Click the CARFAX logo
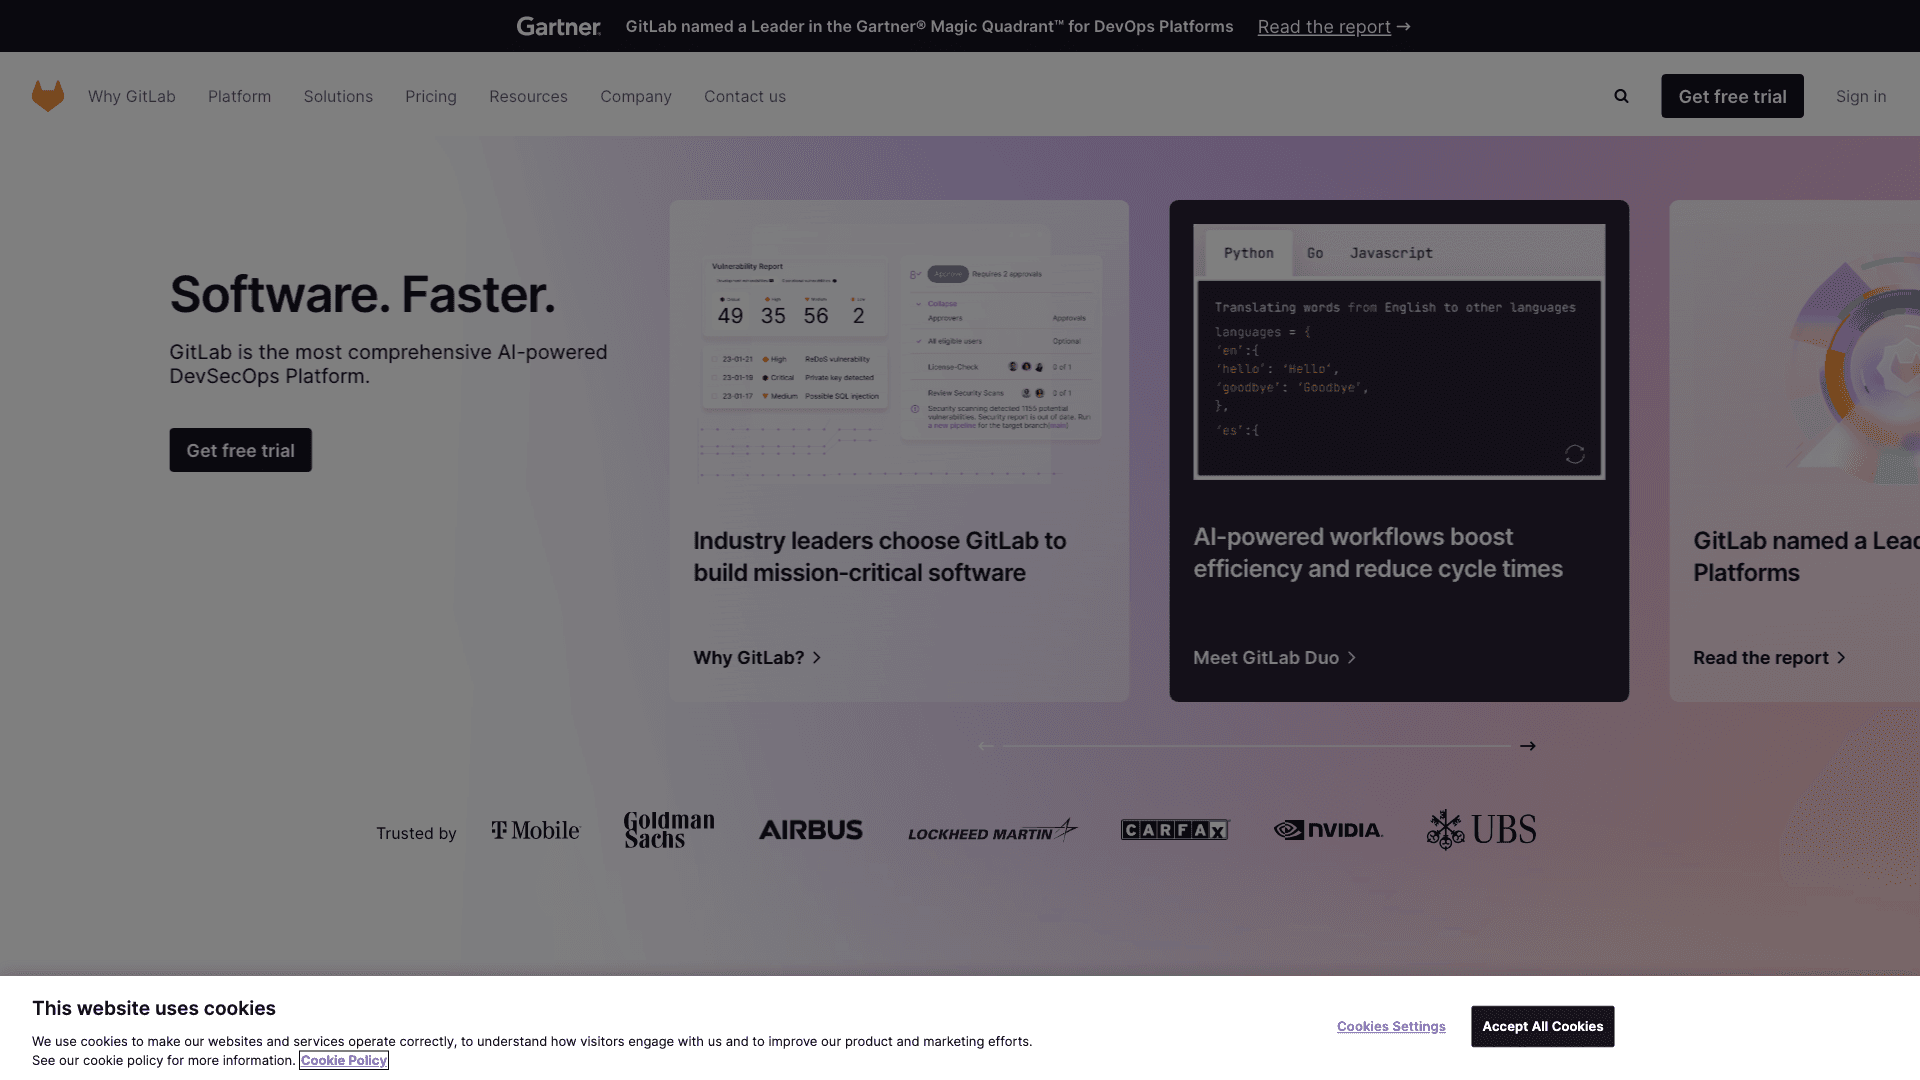The width and height of the screenshot is (1920, 1080). pos(1175,830)
